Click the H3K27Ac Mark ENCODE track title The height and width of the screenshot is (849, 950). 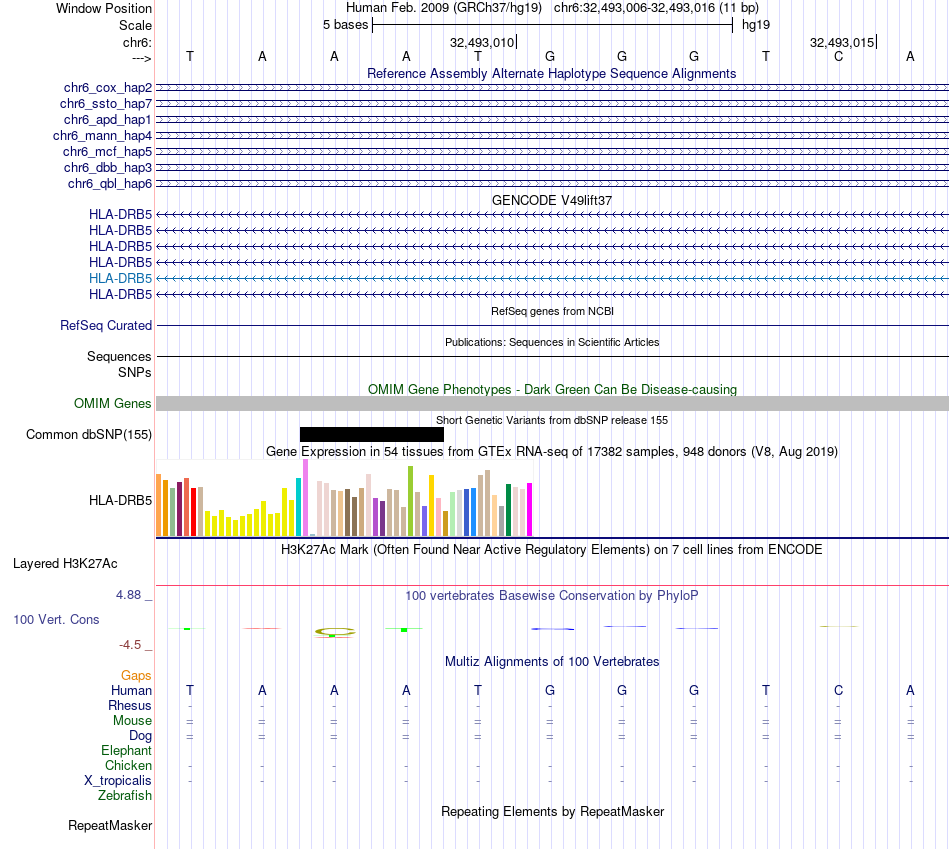click(552, 550)
